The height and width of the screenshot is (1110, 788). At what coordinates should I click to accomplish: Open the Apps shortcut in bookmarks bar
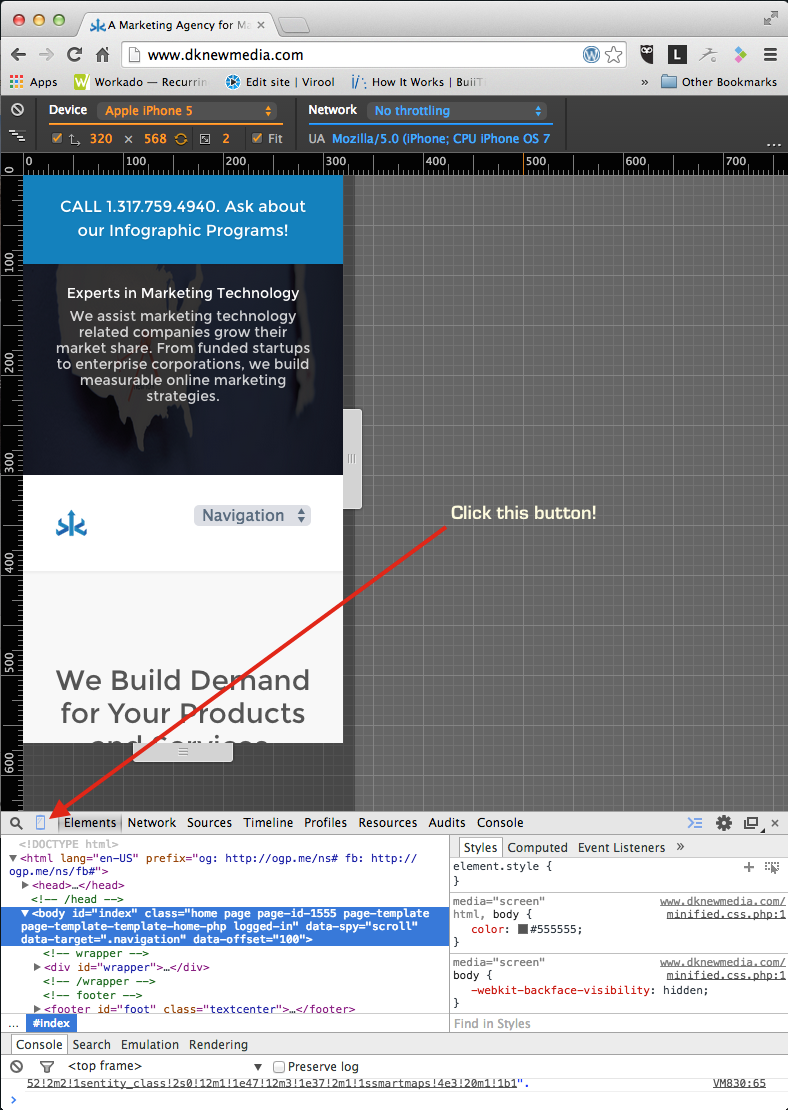click(x=34, y=82)
